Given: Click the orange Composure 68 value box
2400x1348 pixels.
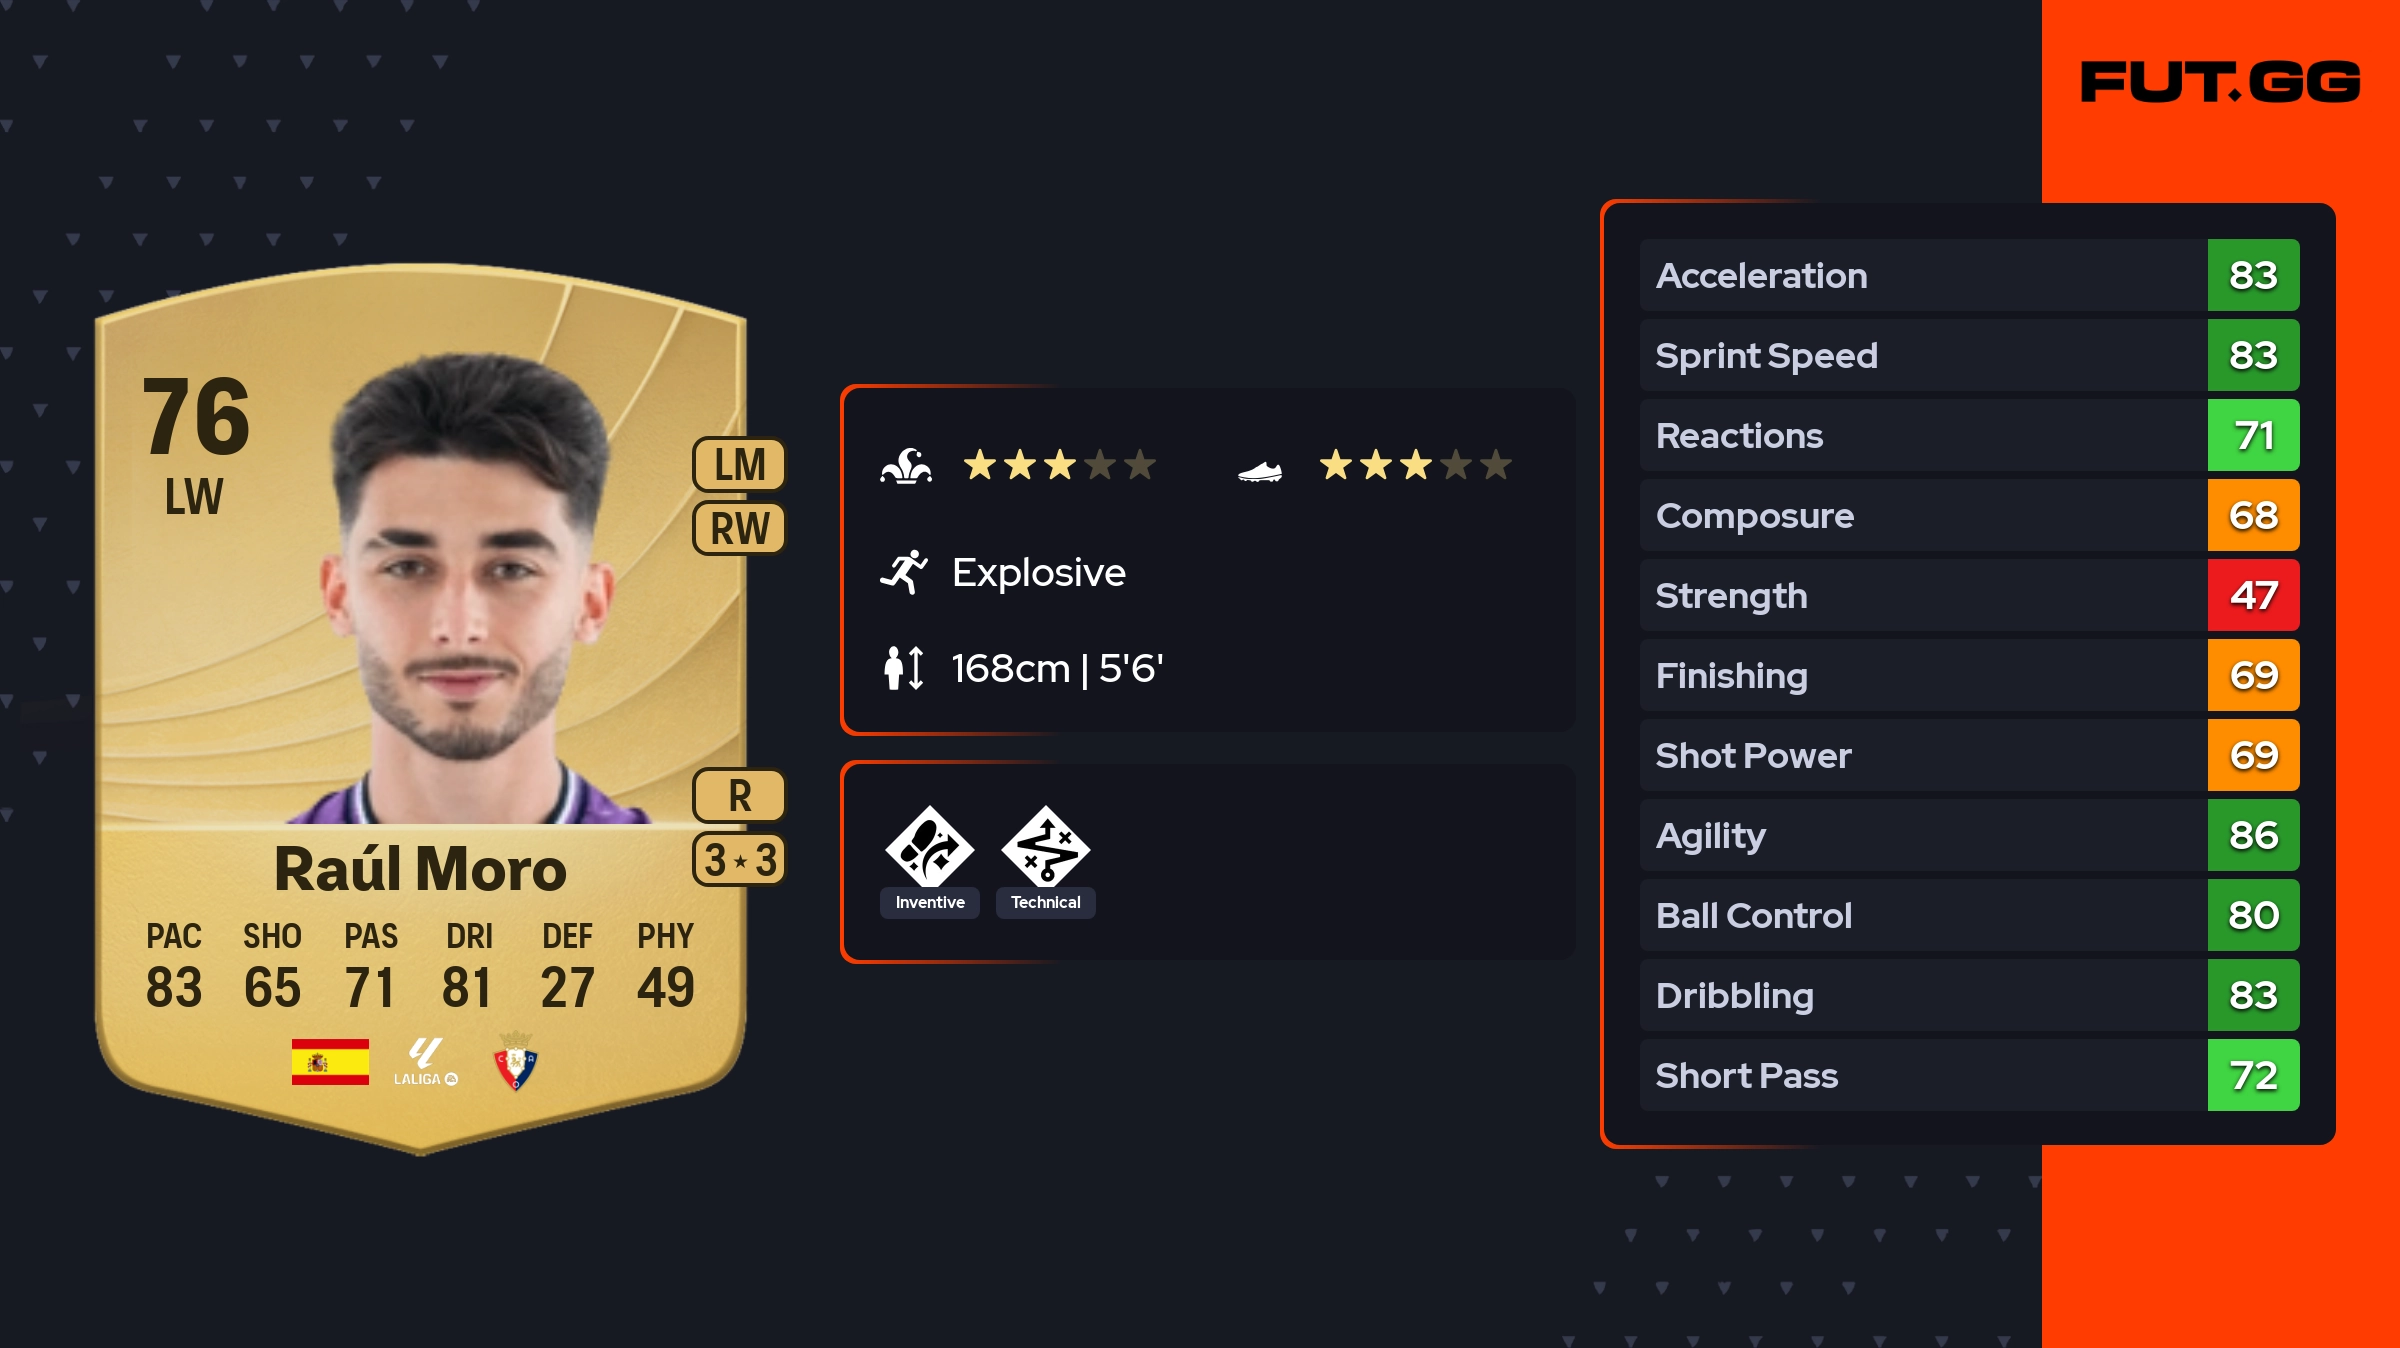Looking at the screenshot, I should pos(2253,515).
